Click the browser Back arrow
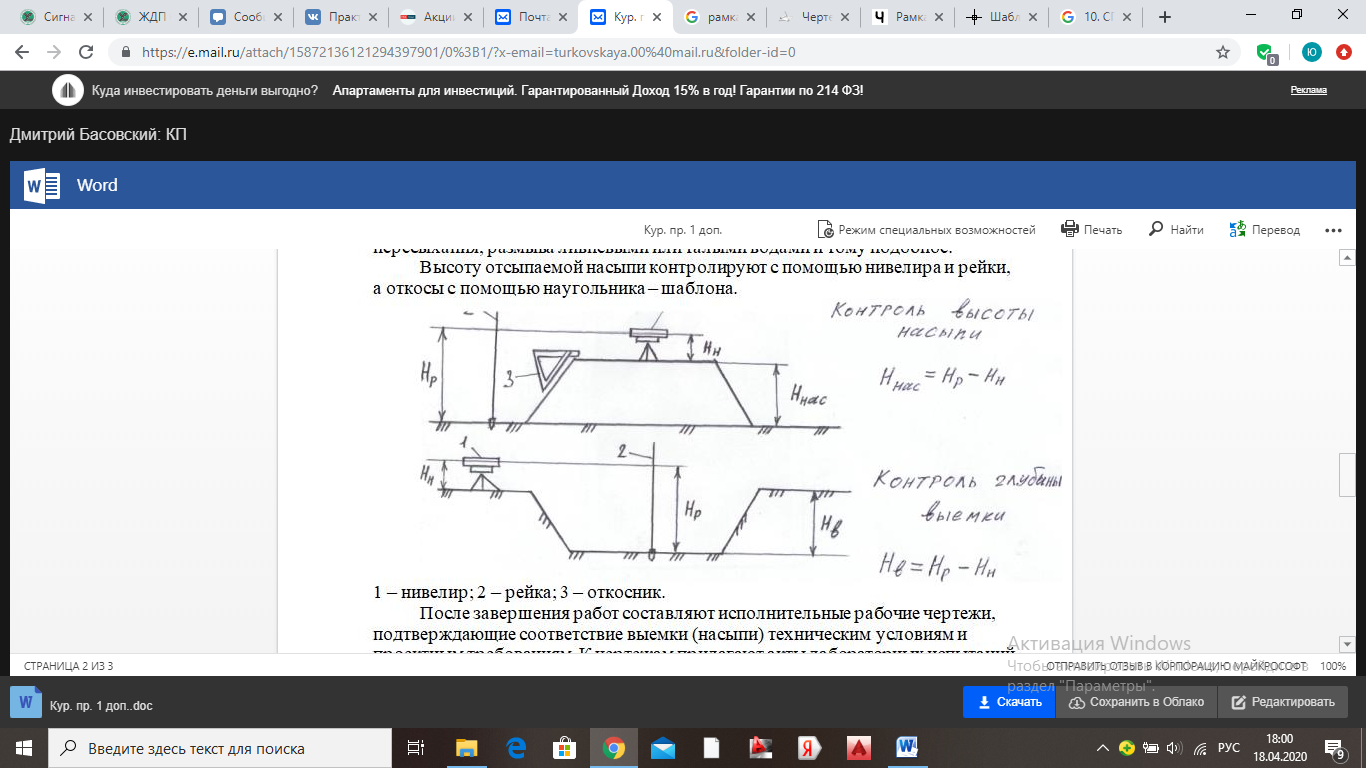The width and height of the screenshot is (1366, 768). coord(22,52)
